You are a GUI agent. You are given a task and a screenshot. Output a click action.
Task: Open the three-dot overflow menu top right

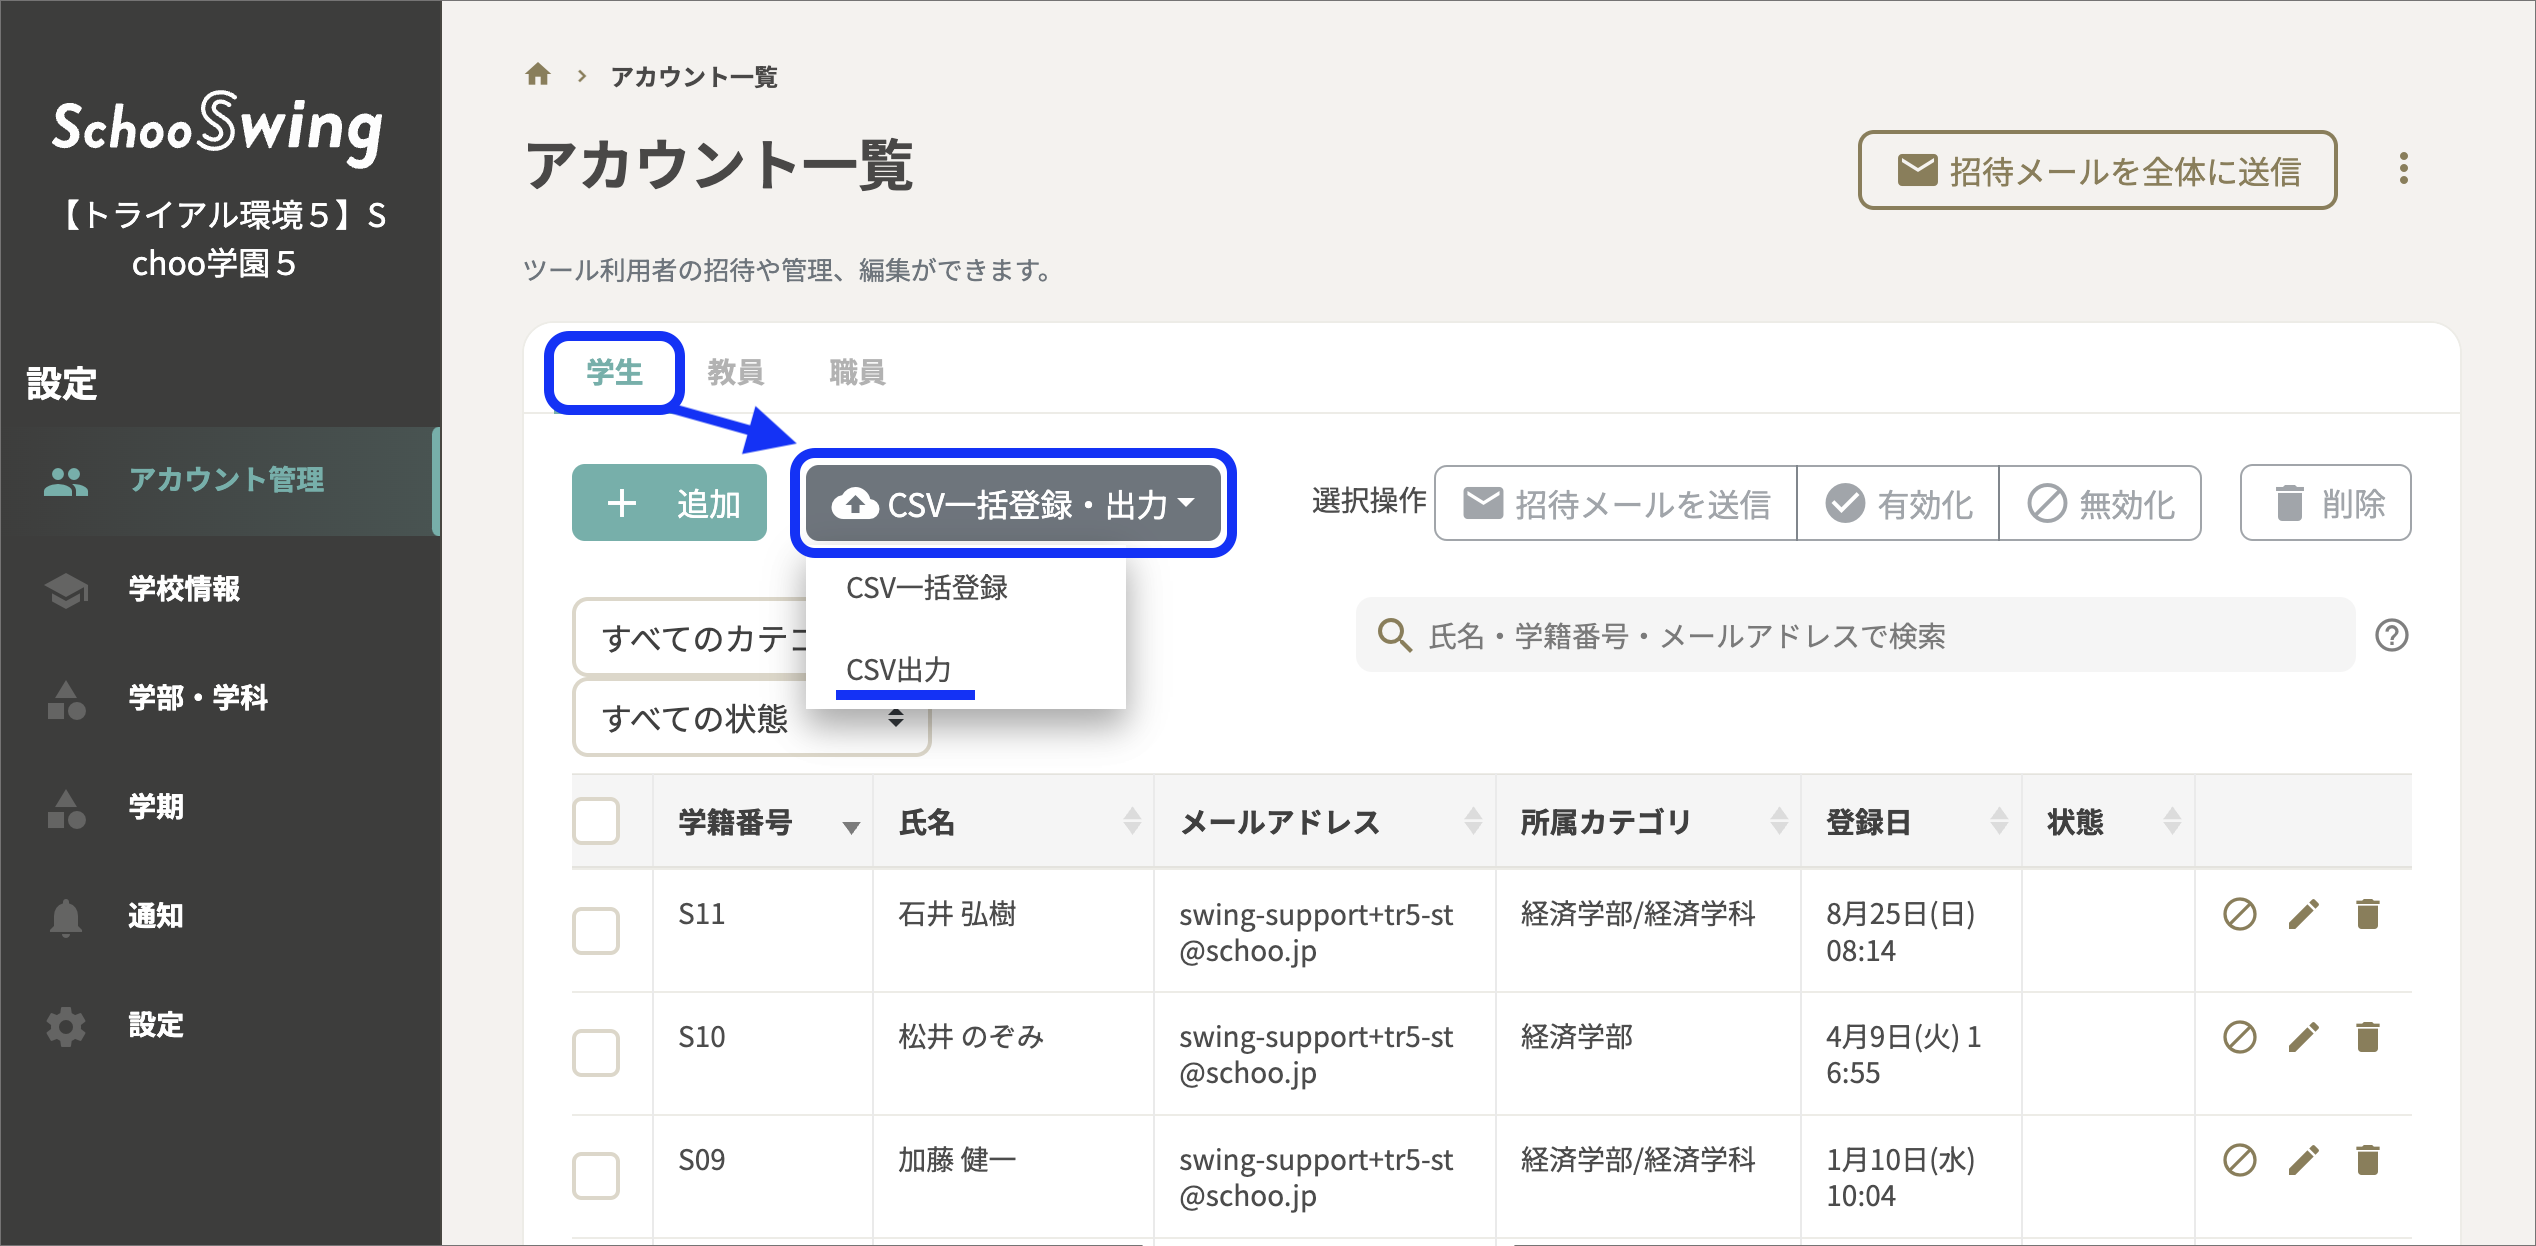coord(2404,170)
